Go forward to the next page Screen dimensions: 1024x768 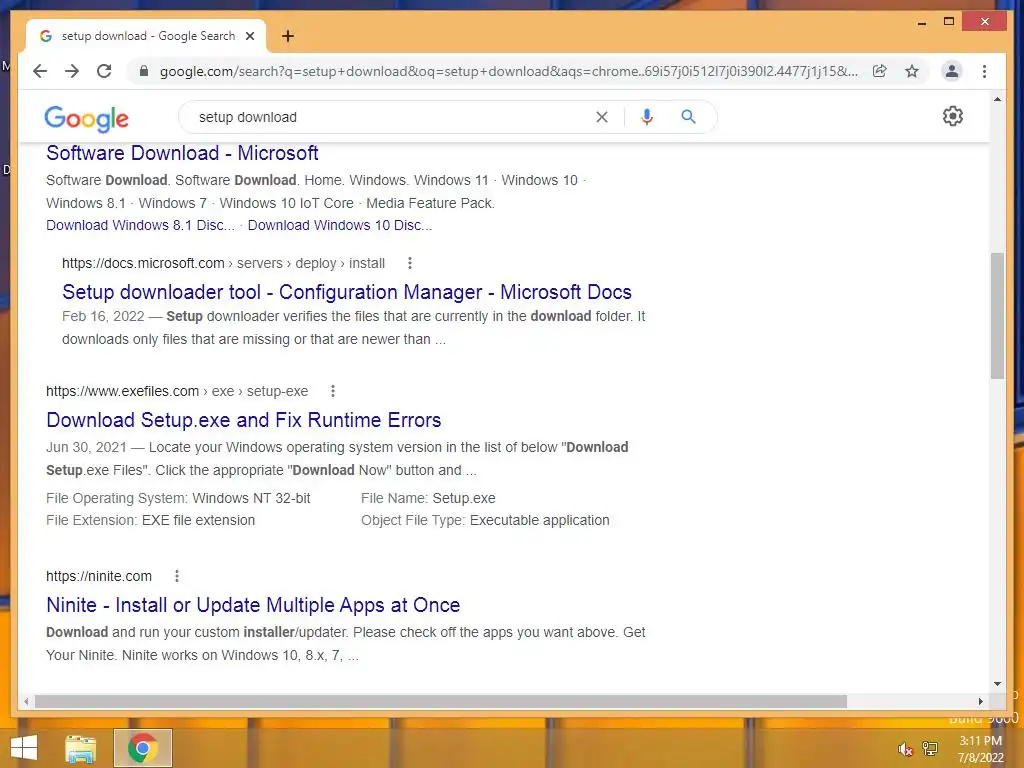point(72,71)
